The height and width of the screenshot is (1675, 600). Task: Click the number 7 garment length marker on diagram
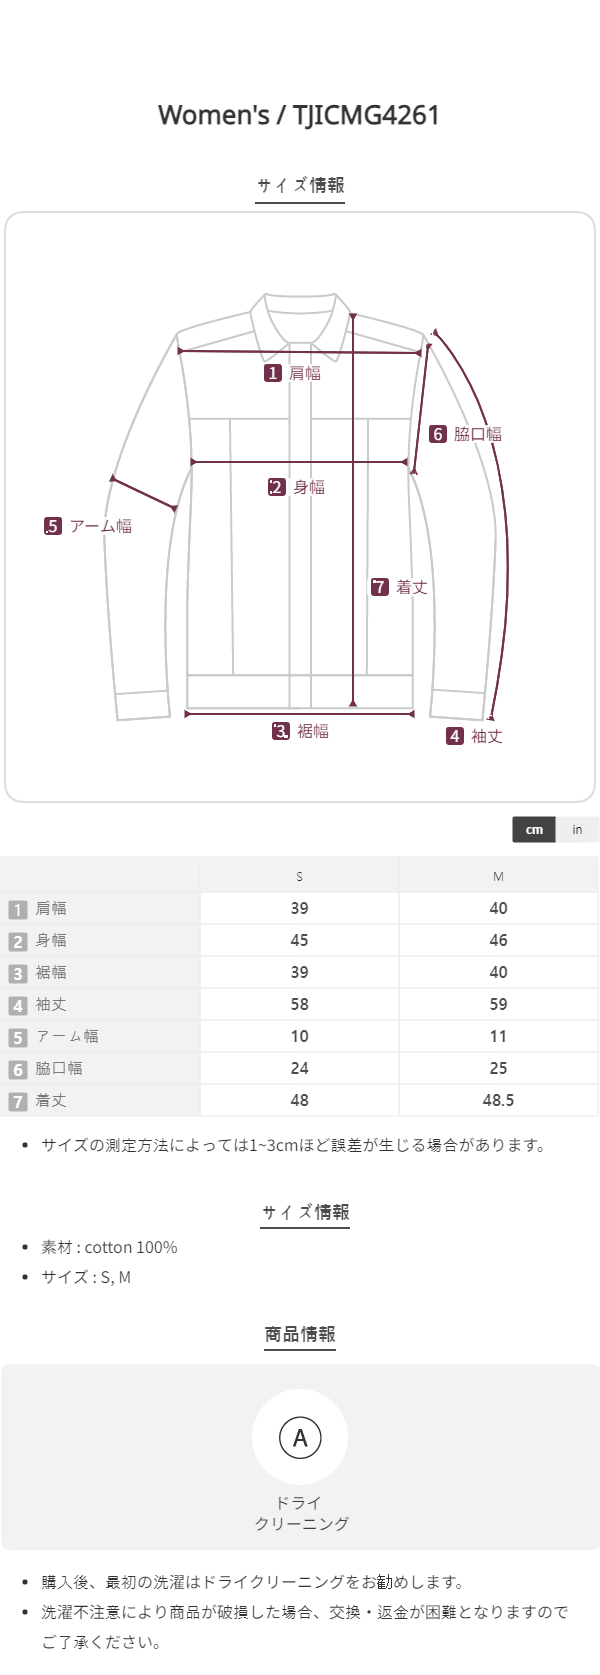380,587
